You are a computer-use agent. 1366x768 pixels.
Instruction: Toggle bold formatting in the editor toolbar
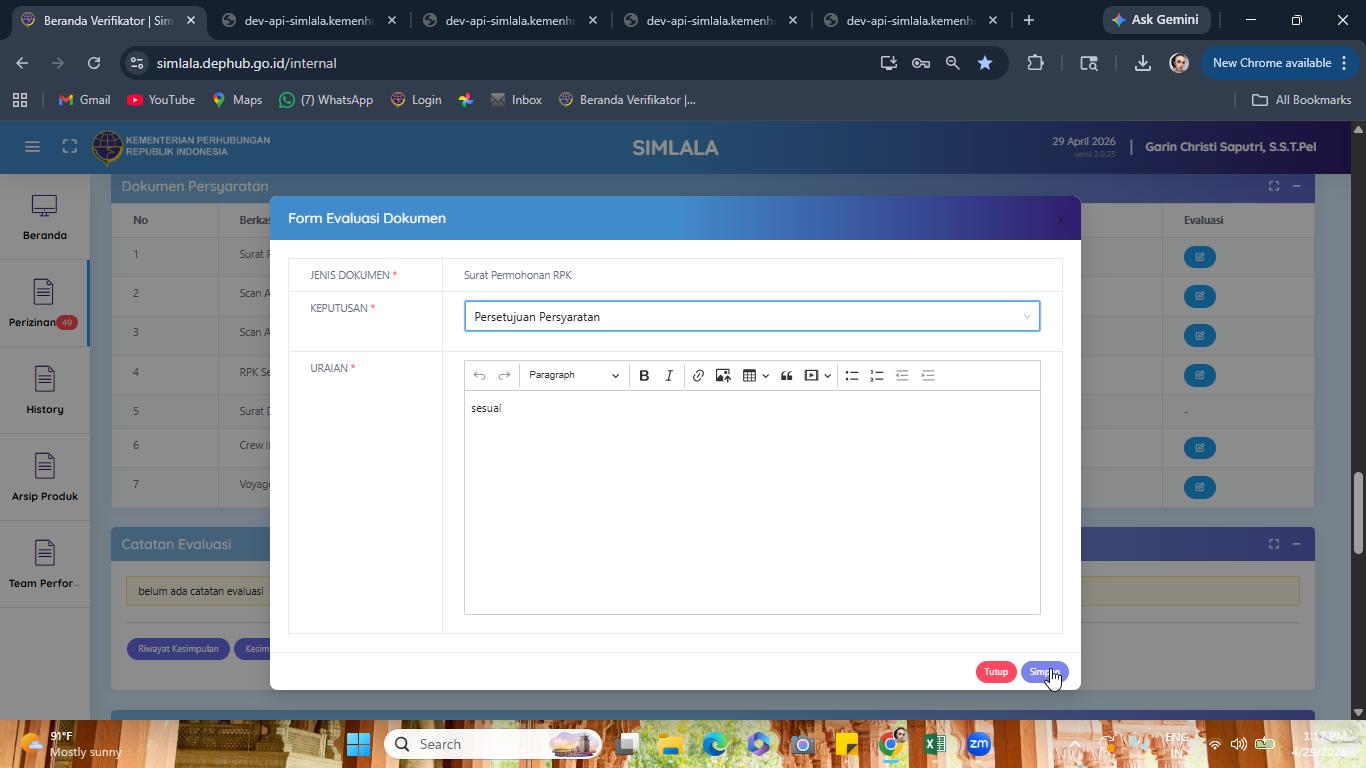[644, 375]
